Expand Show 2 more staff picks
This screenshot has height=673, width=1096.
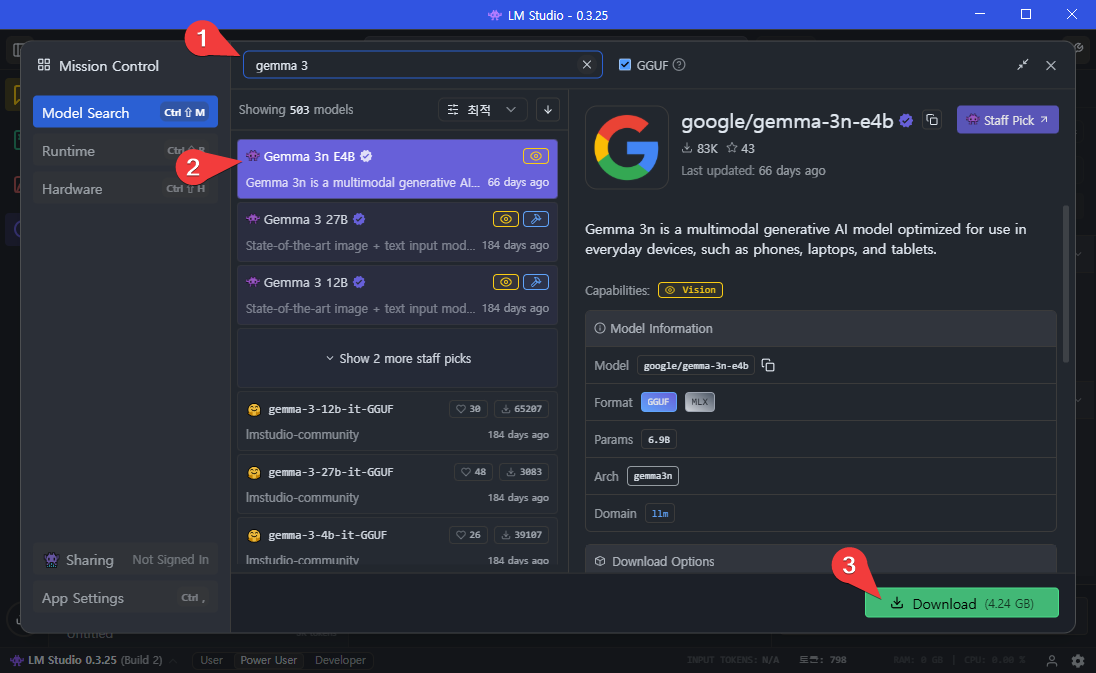397,358
